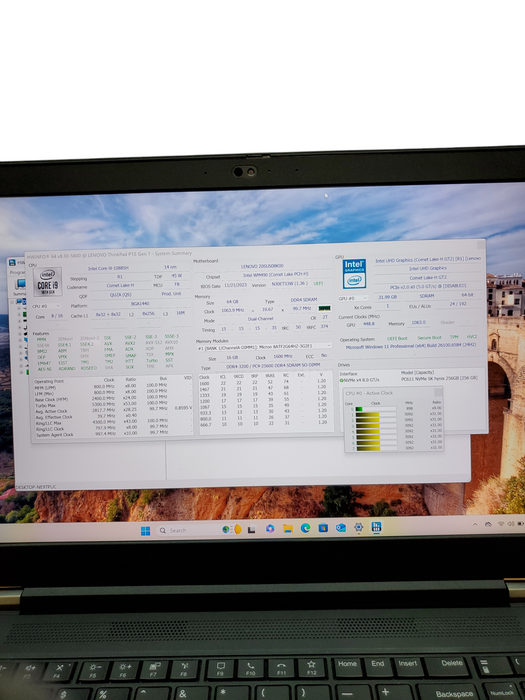Click the BIOS date '11/21/2023'
This screenshot has width=525, height=700.
coord(235,285)
